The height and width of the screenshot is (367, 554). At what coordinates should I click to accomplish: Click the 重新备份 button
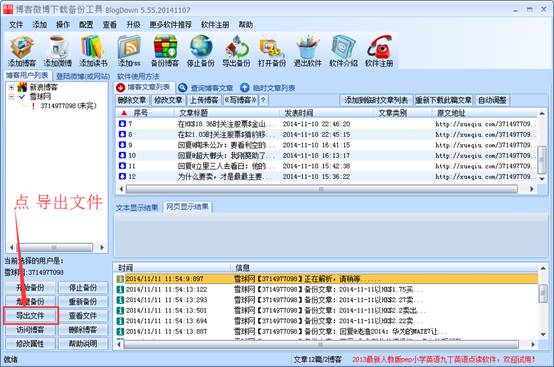click(x=83, y=302)
